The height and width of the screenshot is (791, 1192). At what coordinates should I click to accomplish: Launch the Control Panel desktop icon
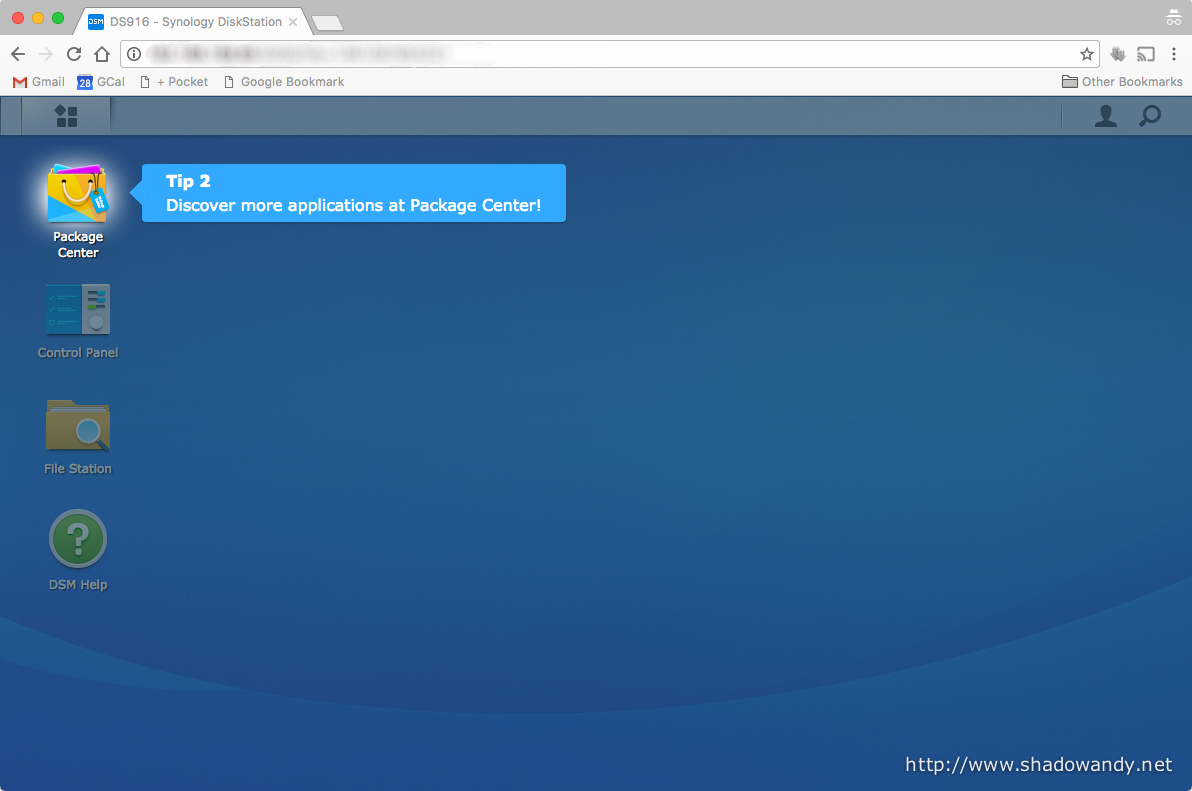coord(78,309)
